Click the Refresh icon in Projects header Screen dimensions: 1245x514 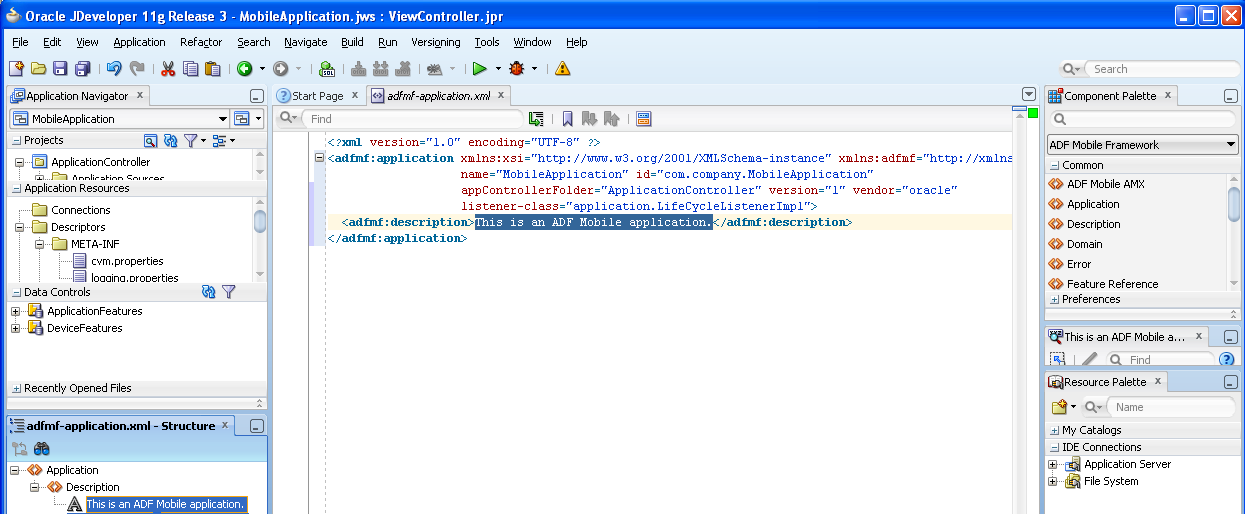click(x=170, y=141)
